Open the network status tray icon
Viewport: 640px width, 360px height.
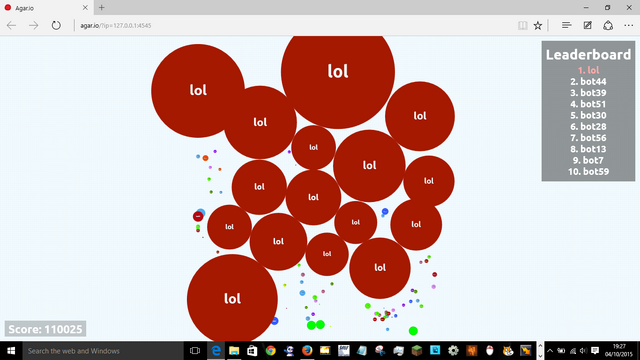573,351
